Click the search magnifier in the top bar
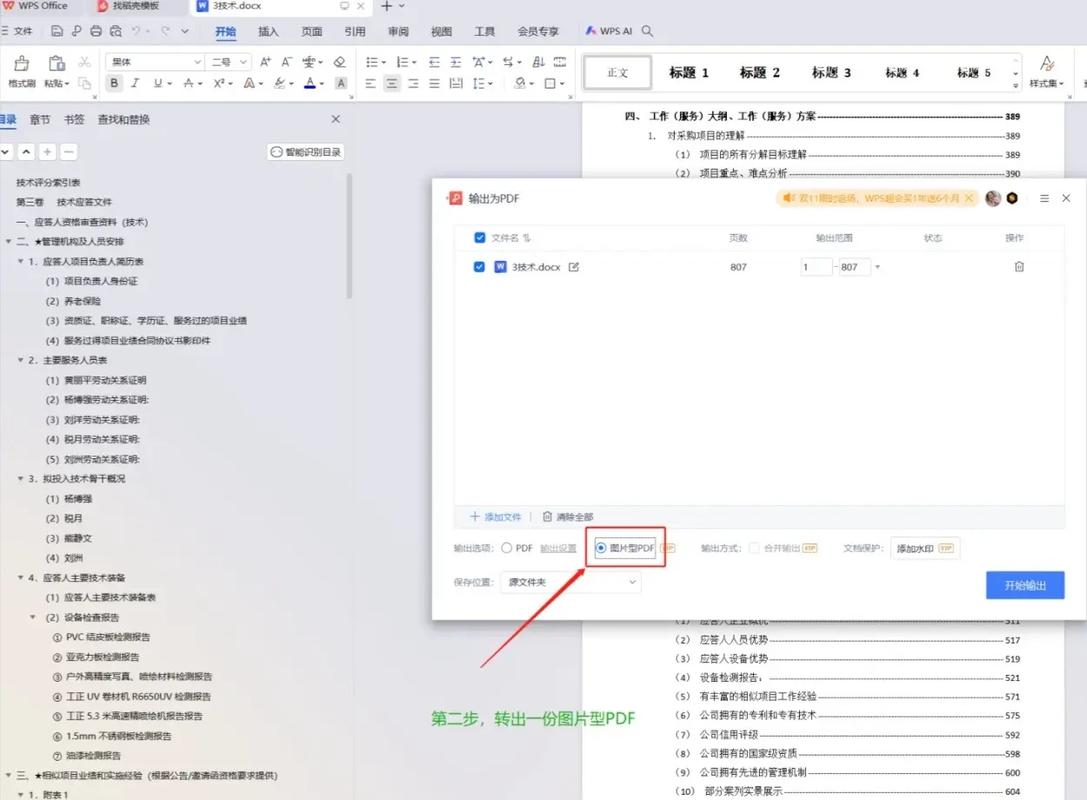This screenshot has height=800, width=1087. click(x=647, y=31)
